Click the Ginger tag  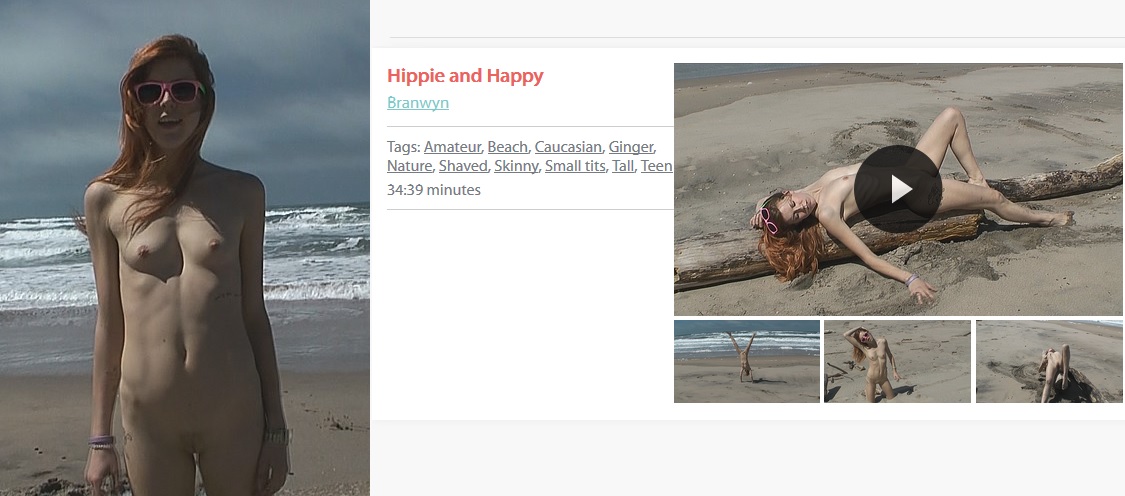631,146
